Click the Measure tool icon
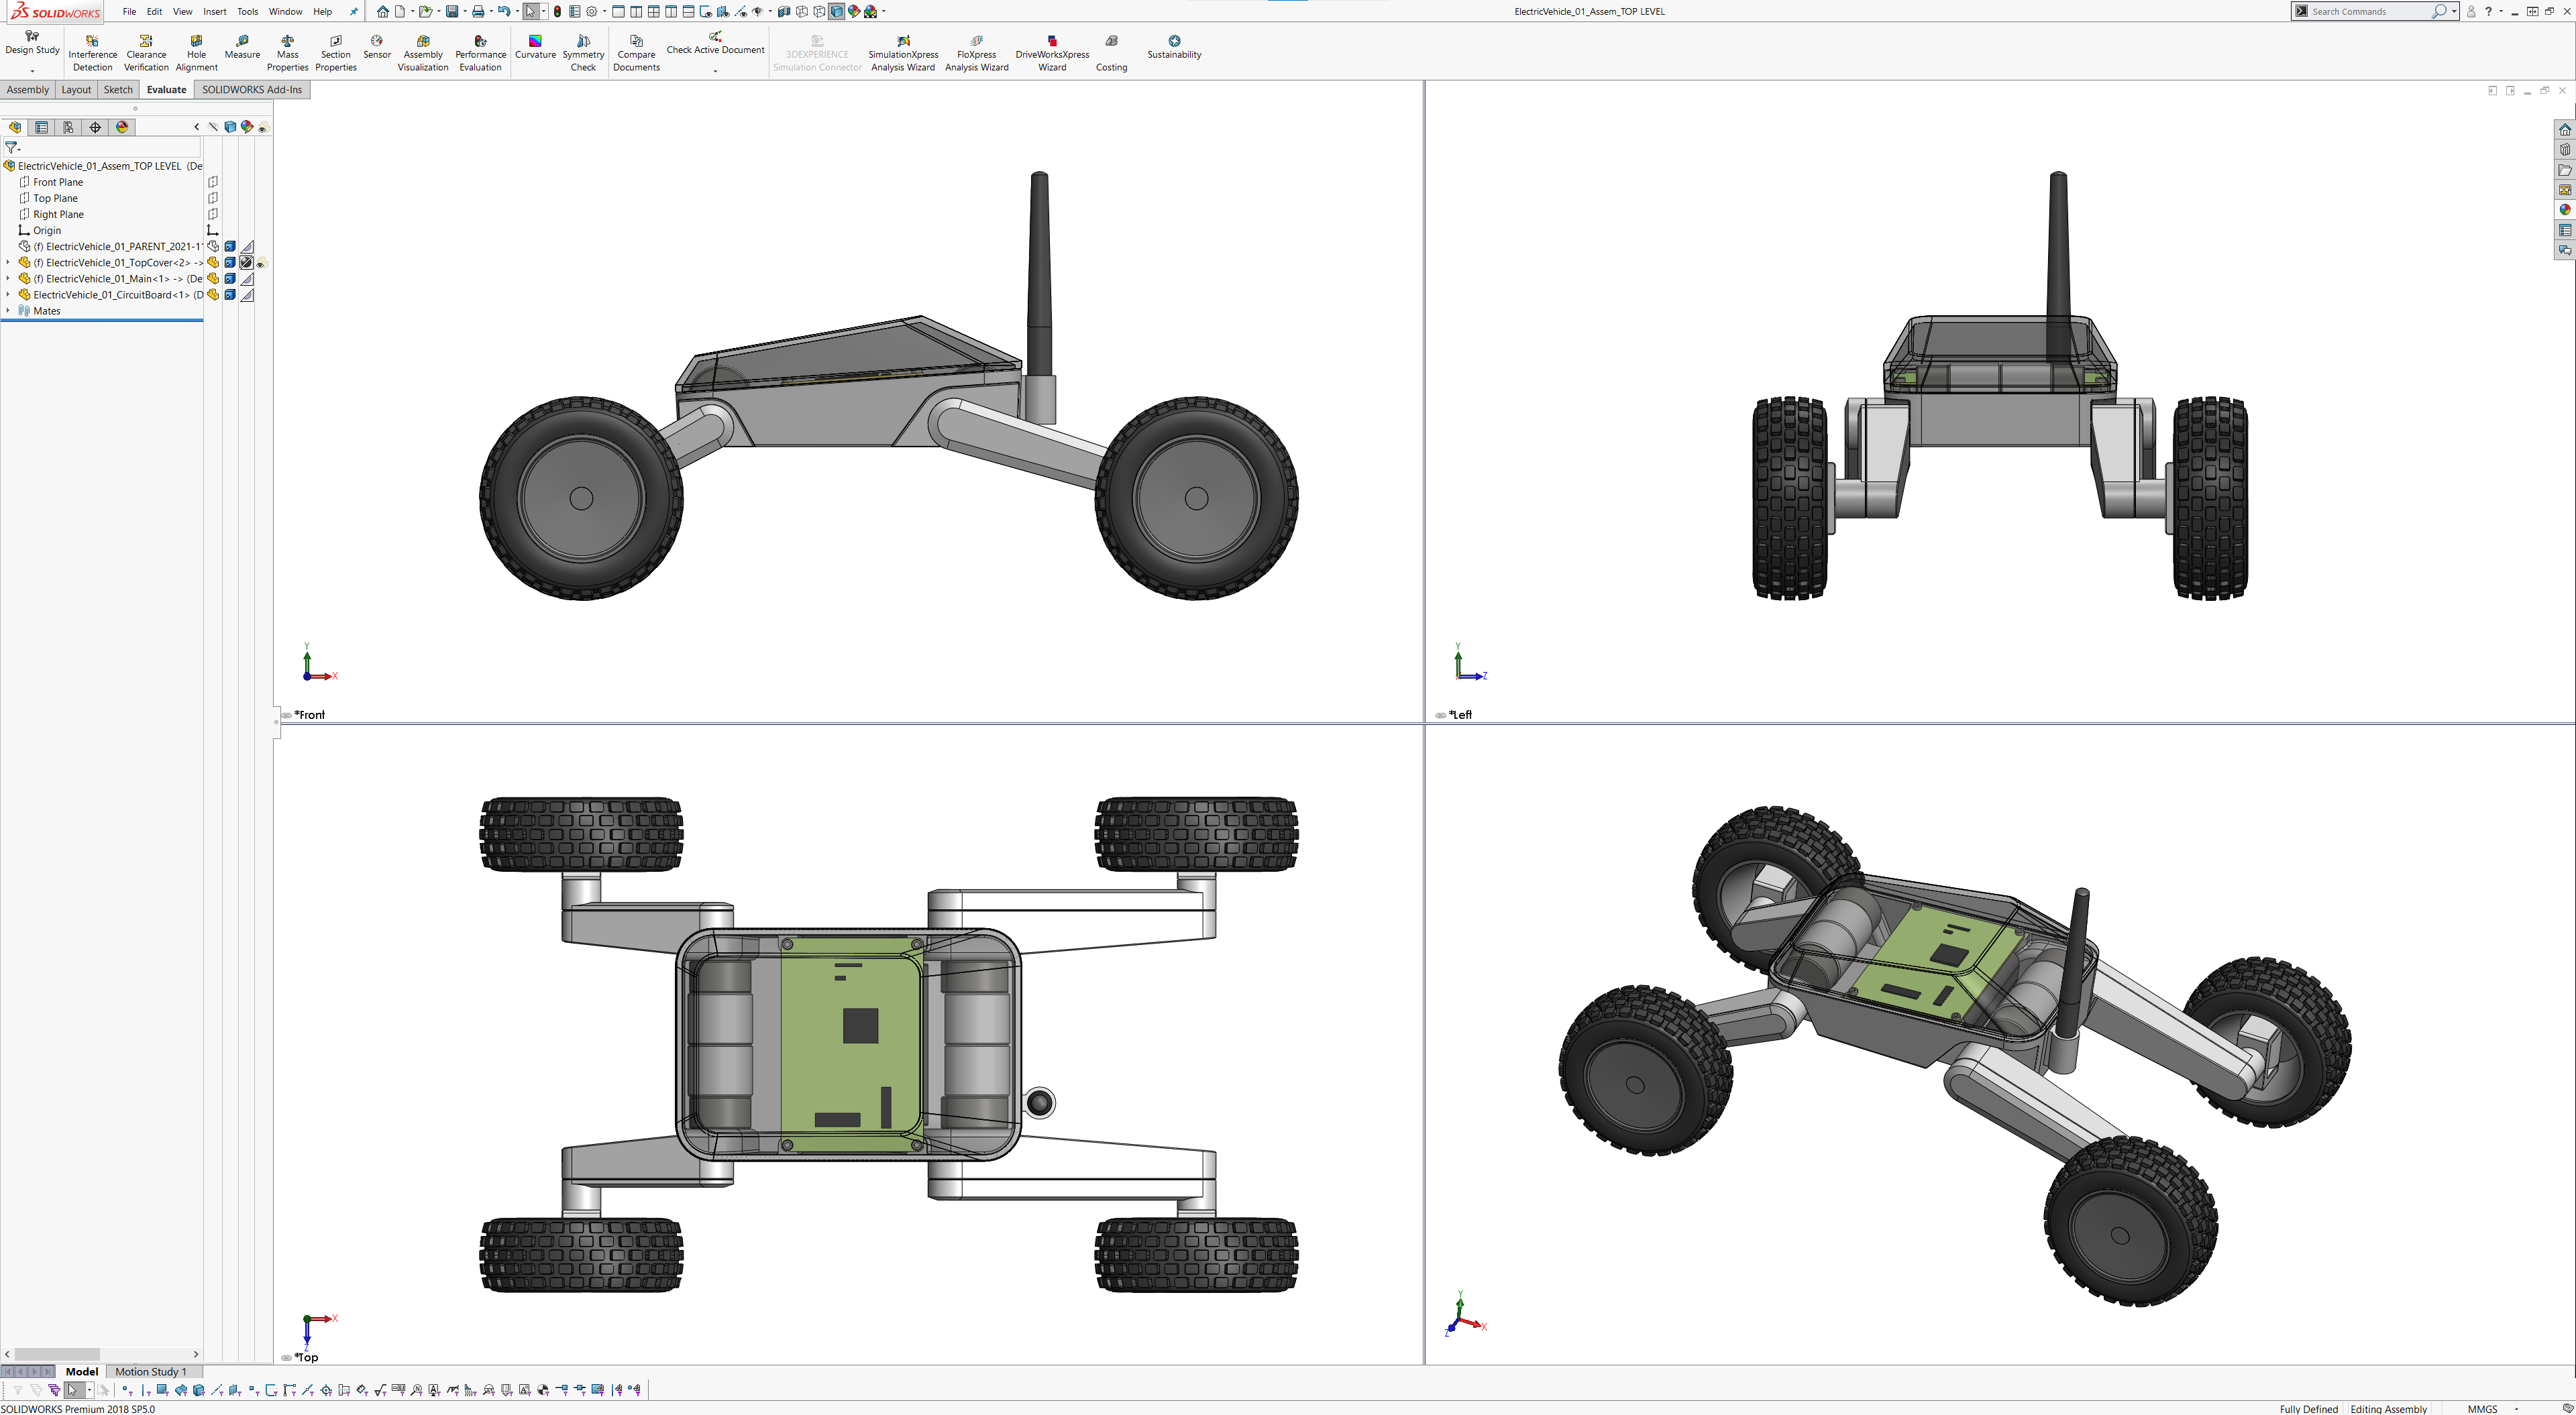 pyautogui.click(x=242, y=41)
